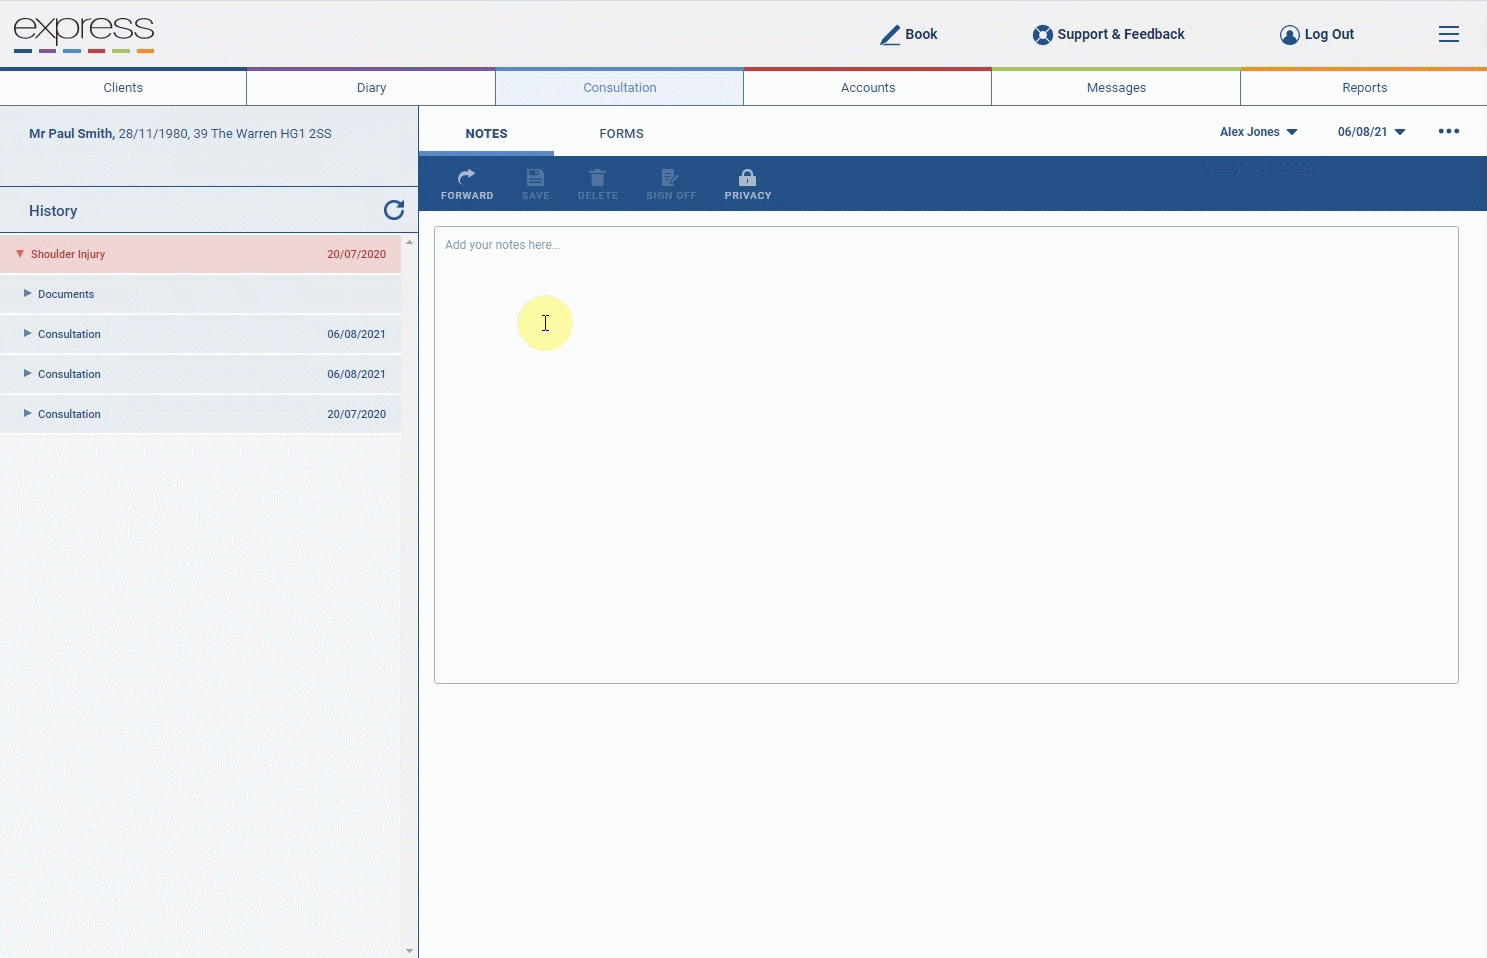The image size is (1487, 958).
Task: Click the Save disk icon
Action: (535, 177)
